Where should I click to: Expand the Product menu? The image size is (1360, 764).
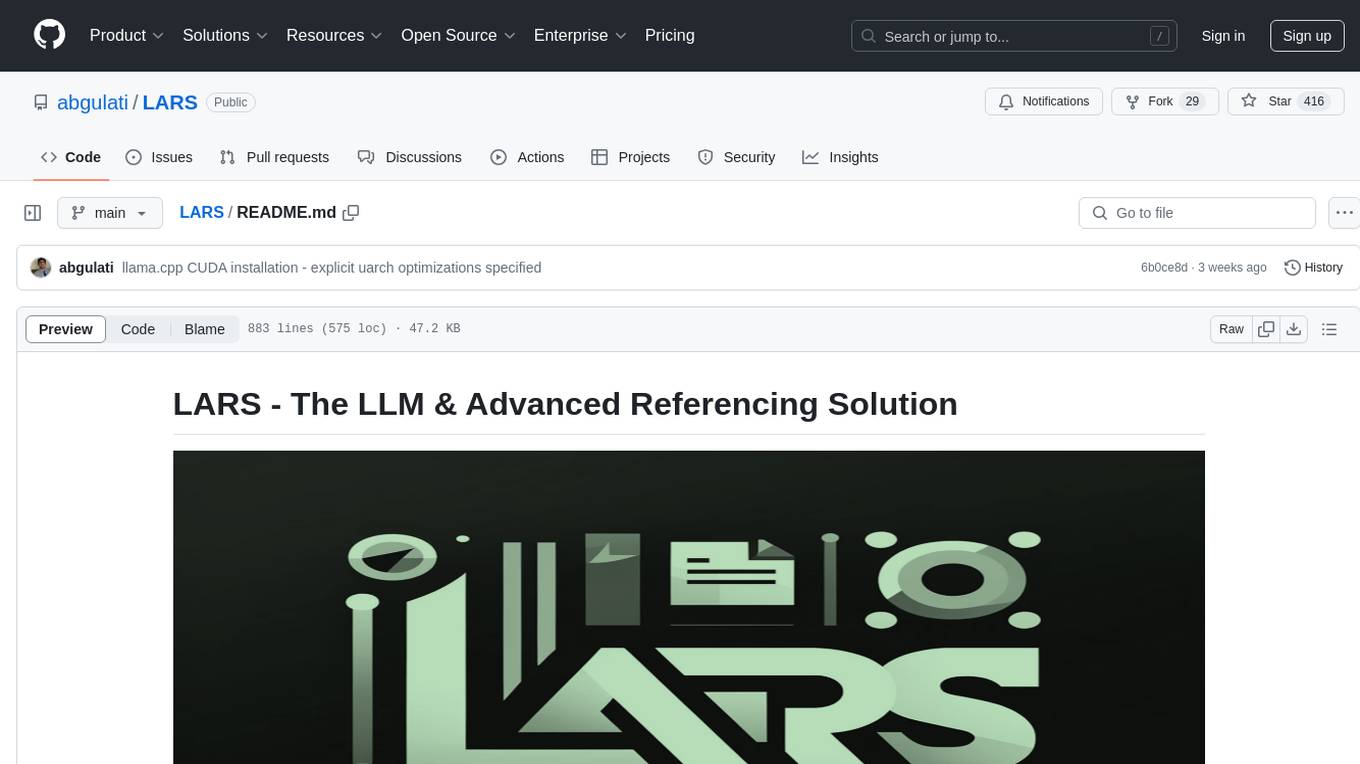click(x=127, y=35)
